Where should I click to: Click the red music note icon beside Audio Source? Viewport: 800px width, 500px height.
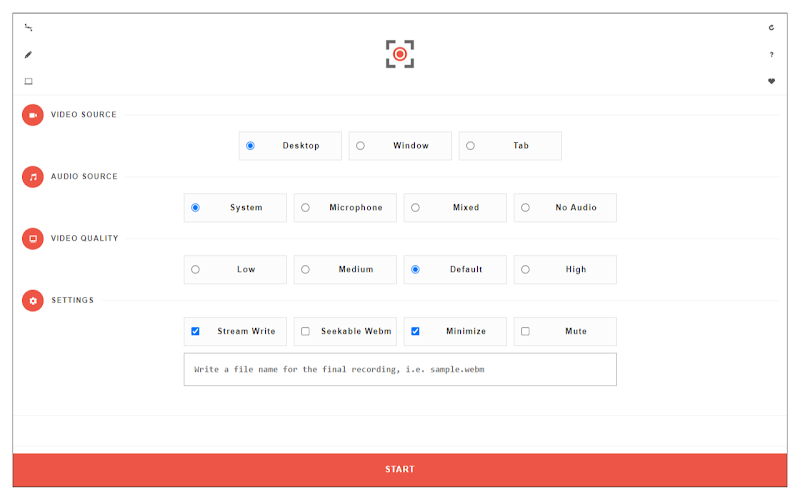(33, 177)
